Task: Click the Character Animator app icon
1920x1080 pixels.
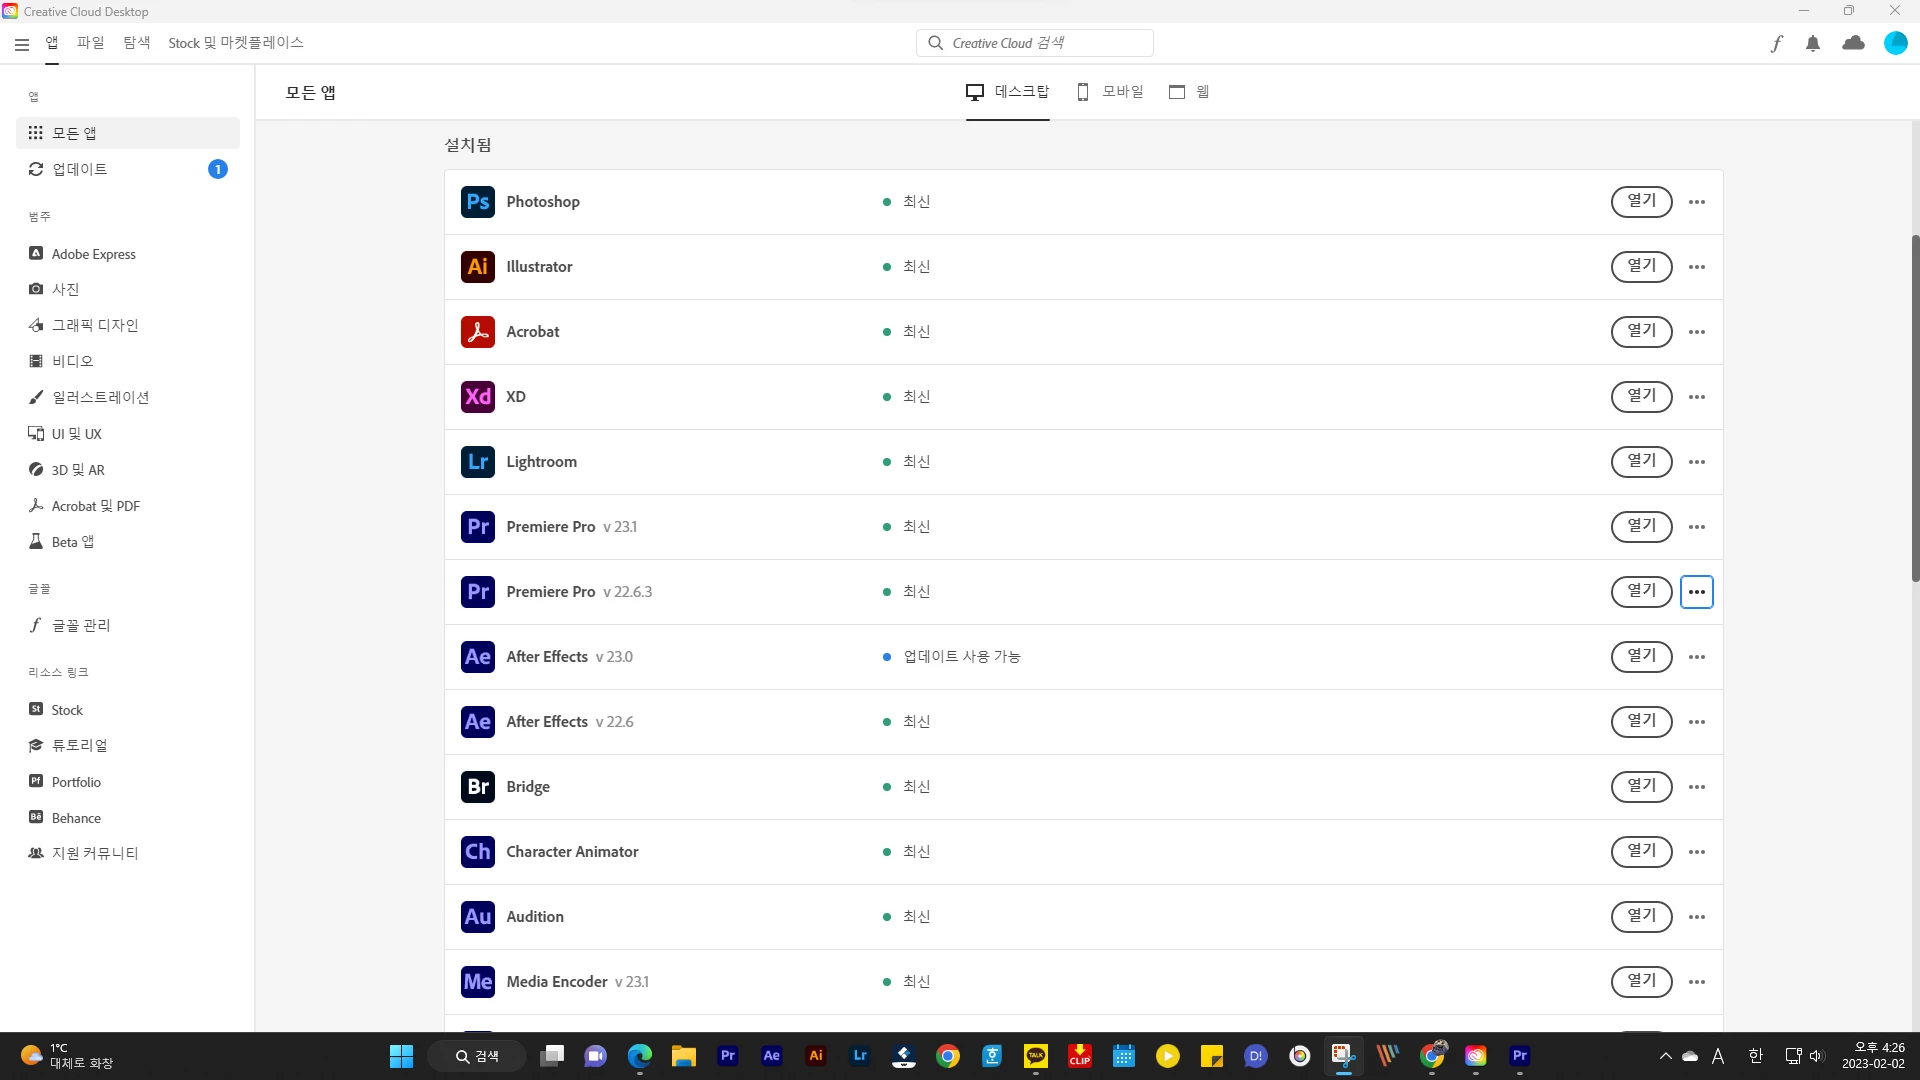Action: 478,852
